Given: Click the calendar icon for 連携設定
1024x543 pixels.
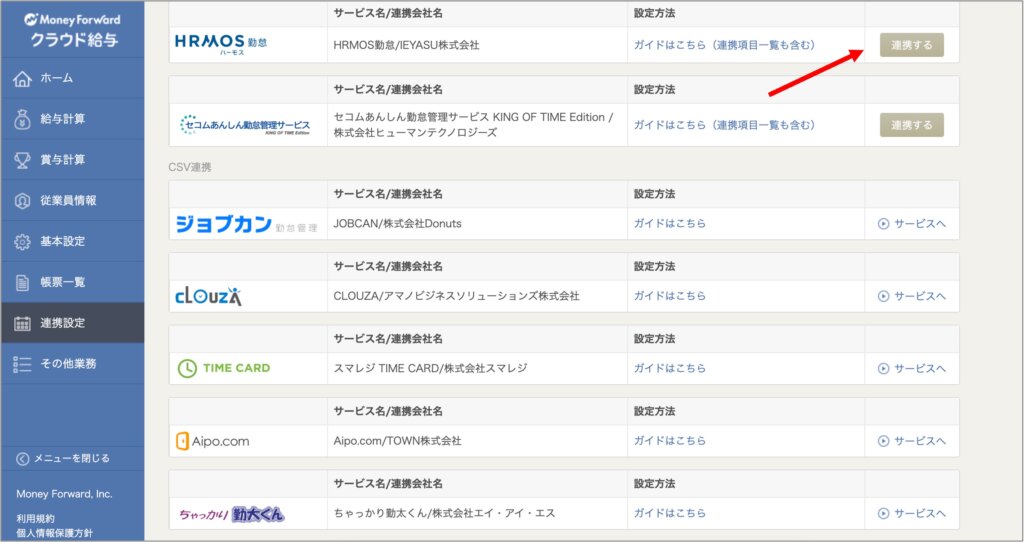Looking at the screenshot, I should pos(22,324).
